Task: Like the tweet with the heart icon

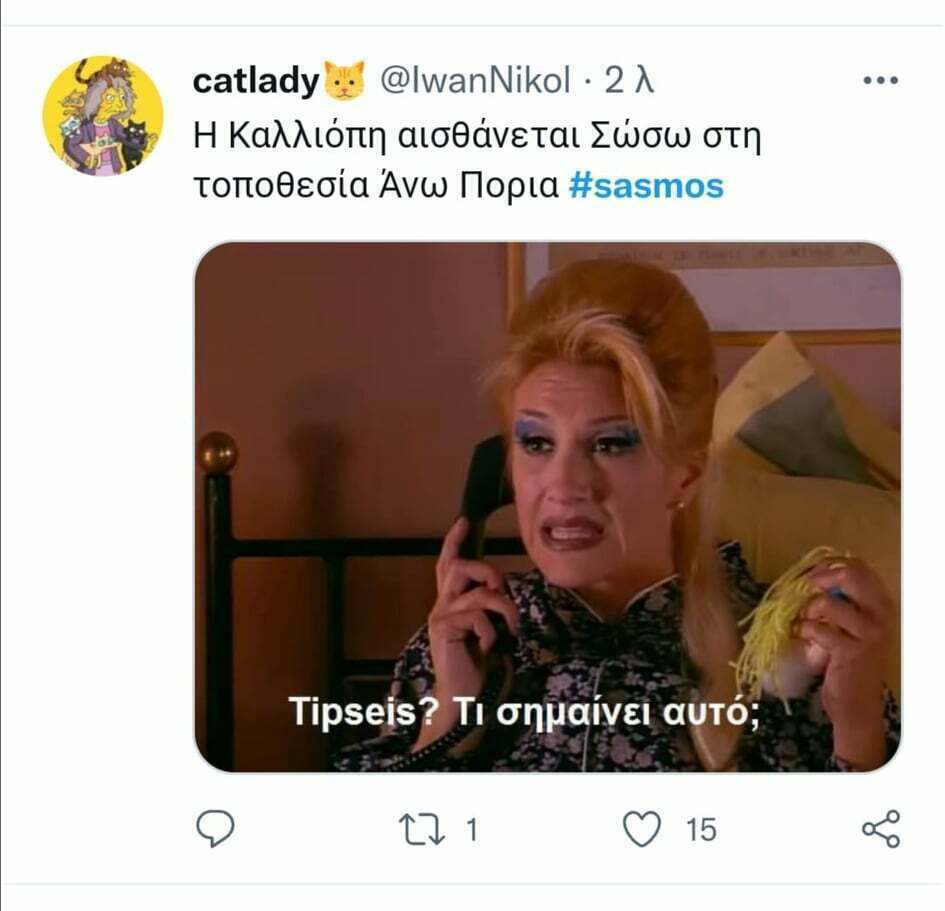Action: point(641,829)
